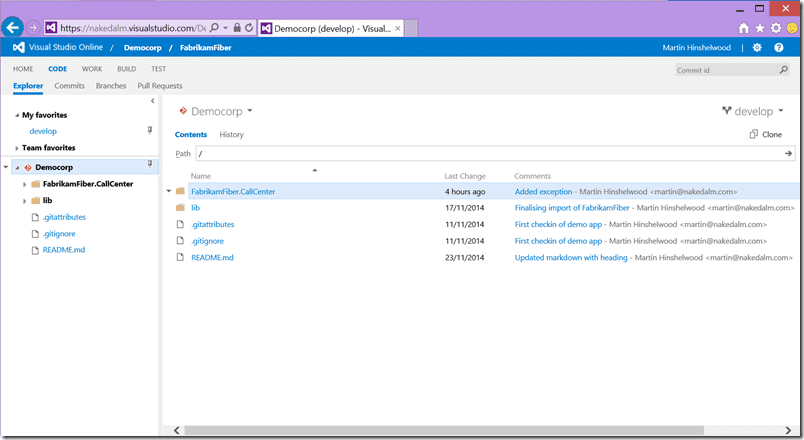Screen dimensions: 804x440
Task: Select the Contents tab
Action: tap(191, 134)
